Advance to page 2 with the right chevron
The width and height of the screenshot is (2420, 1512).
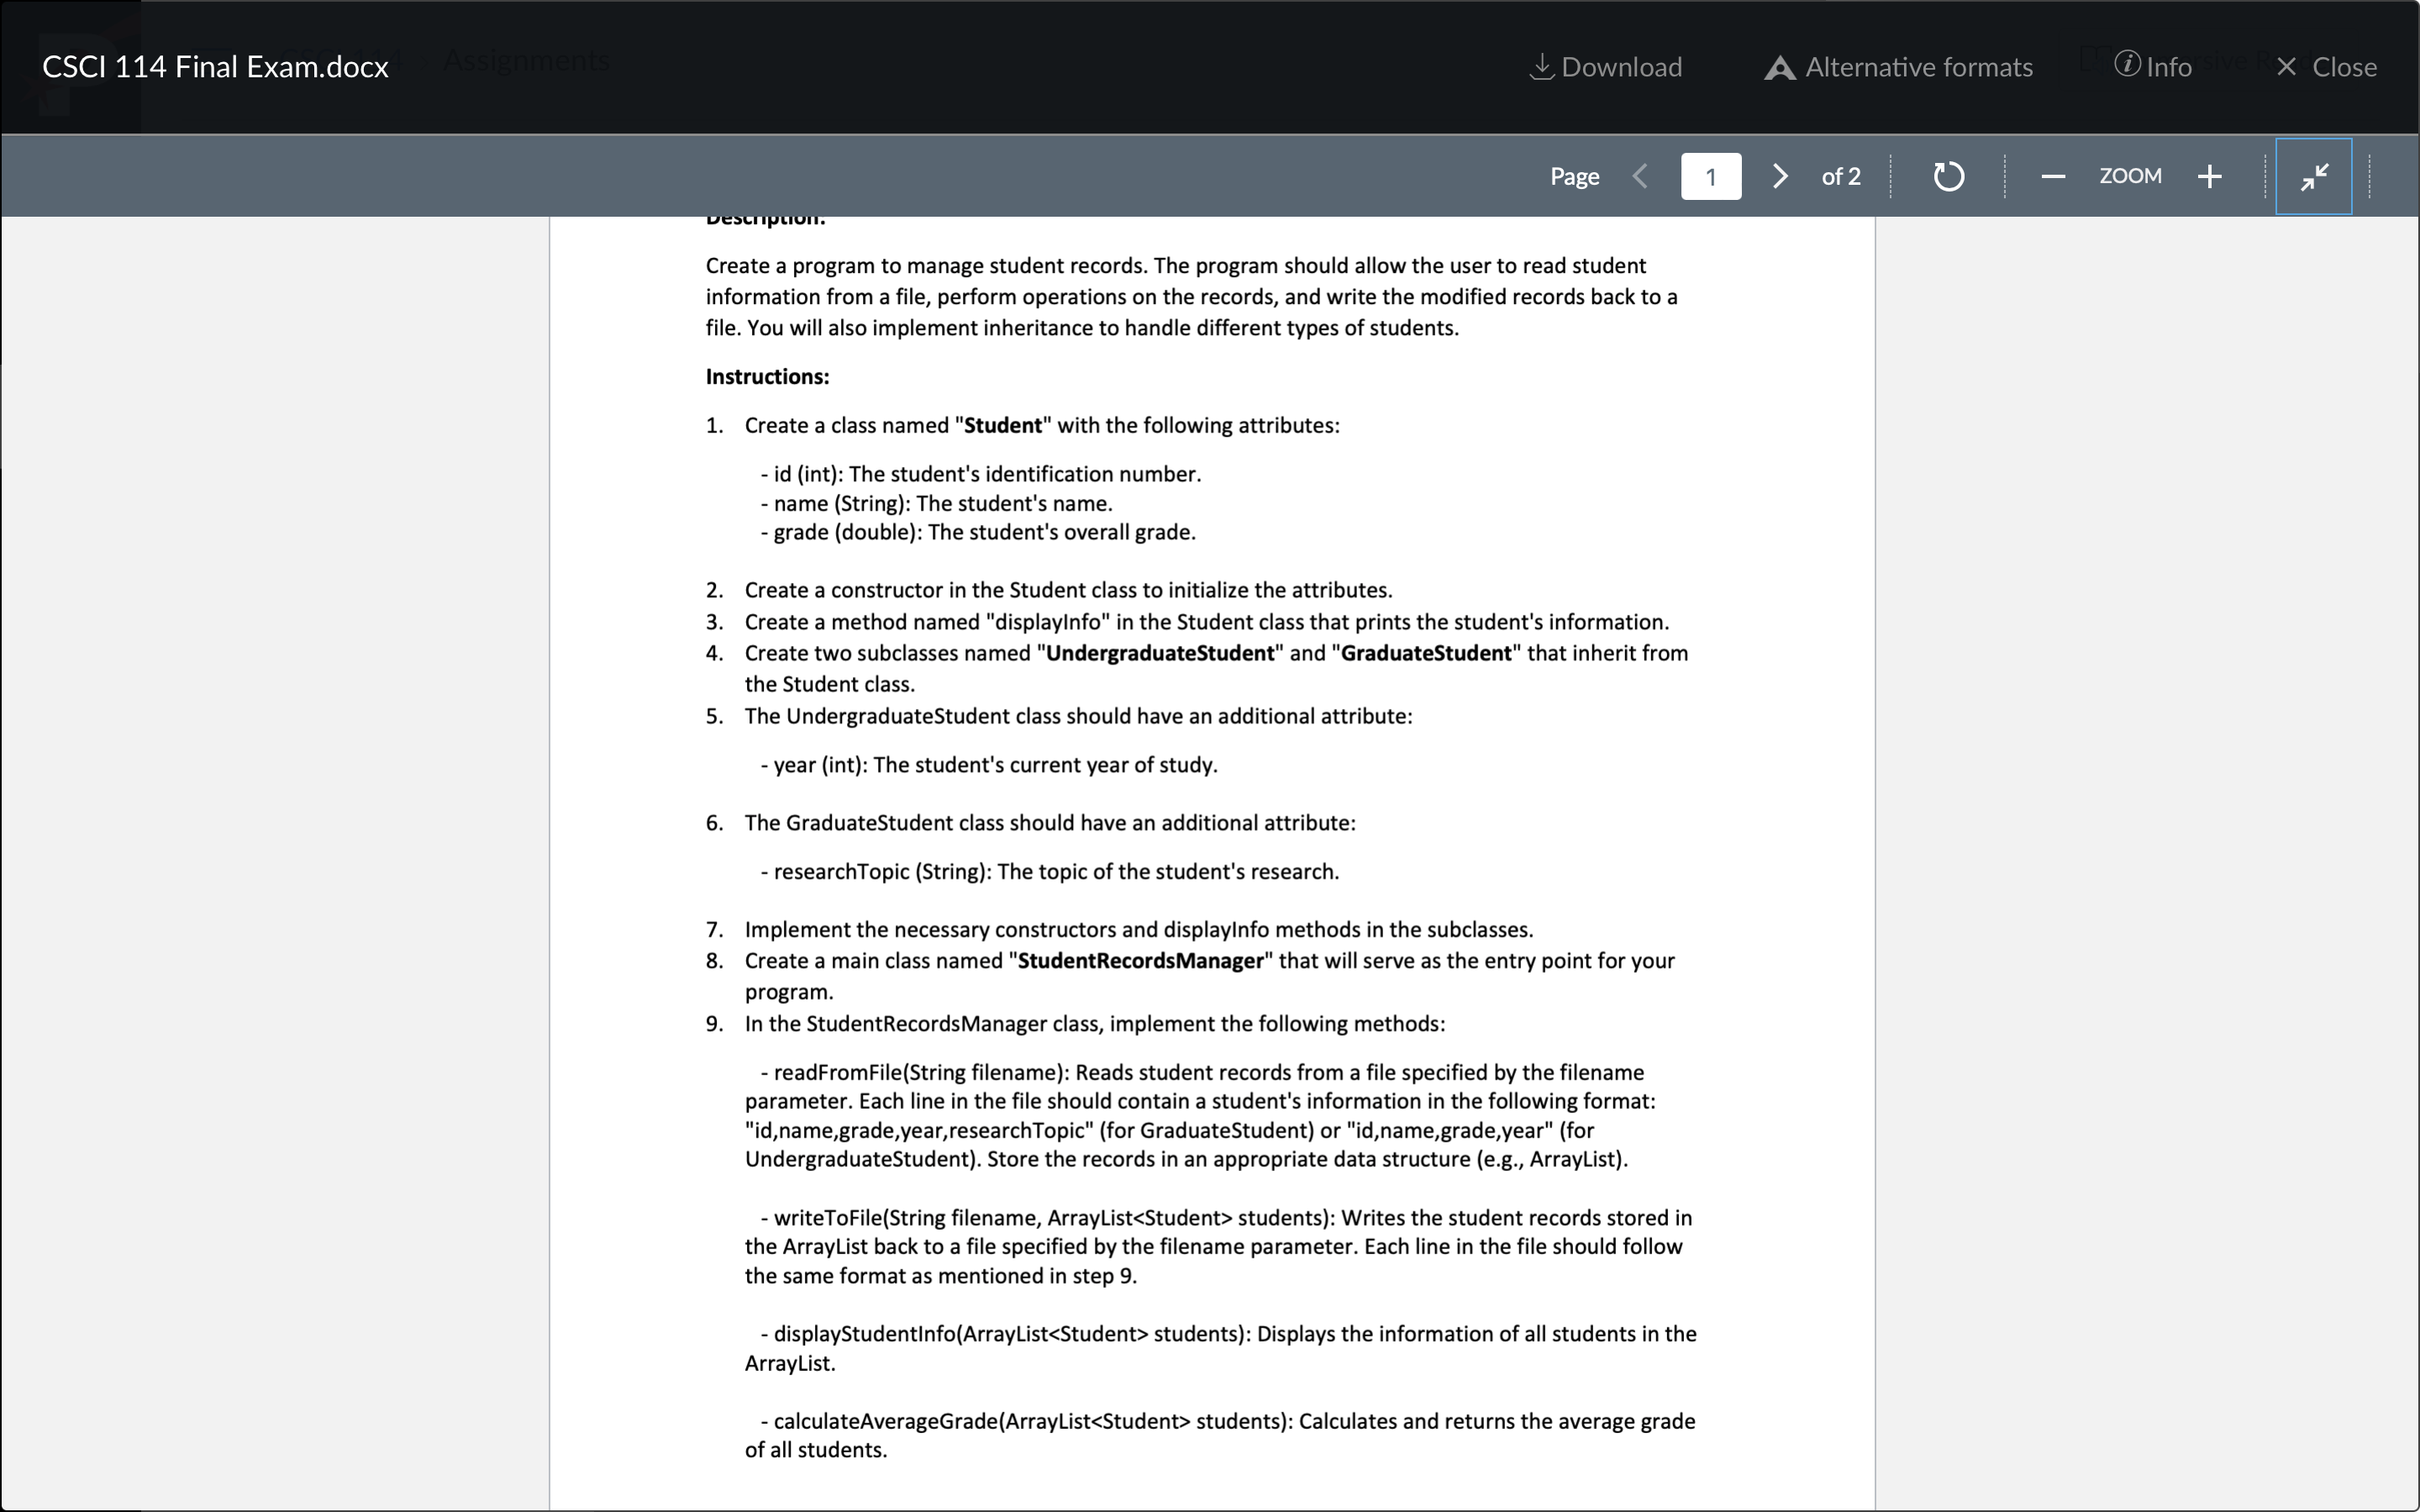pos(1779,176)
